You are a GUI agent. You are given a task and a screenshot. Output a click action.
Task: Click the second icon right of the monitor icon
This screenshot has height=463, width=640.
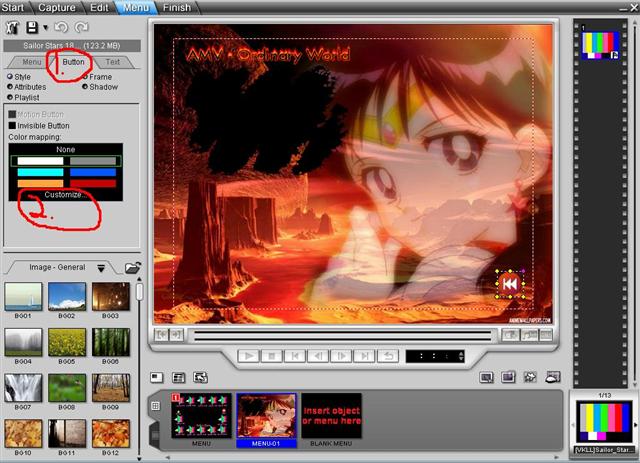[x=530, y=377]
